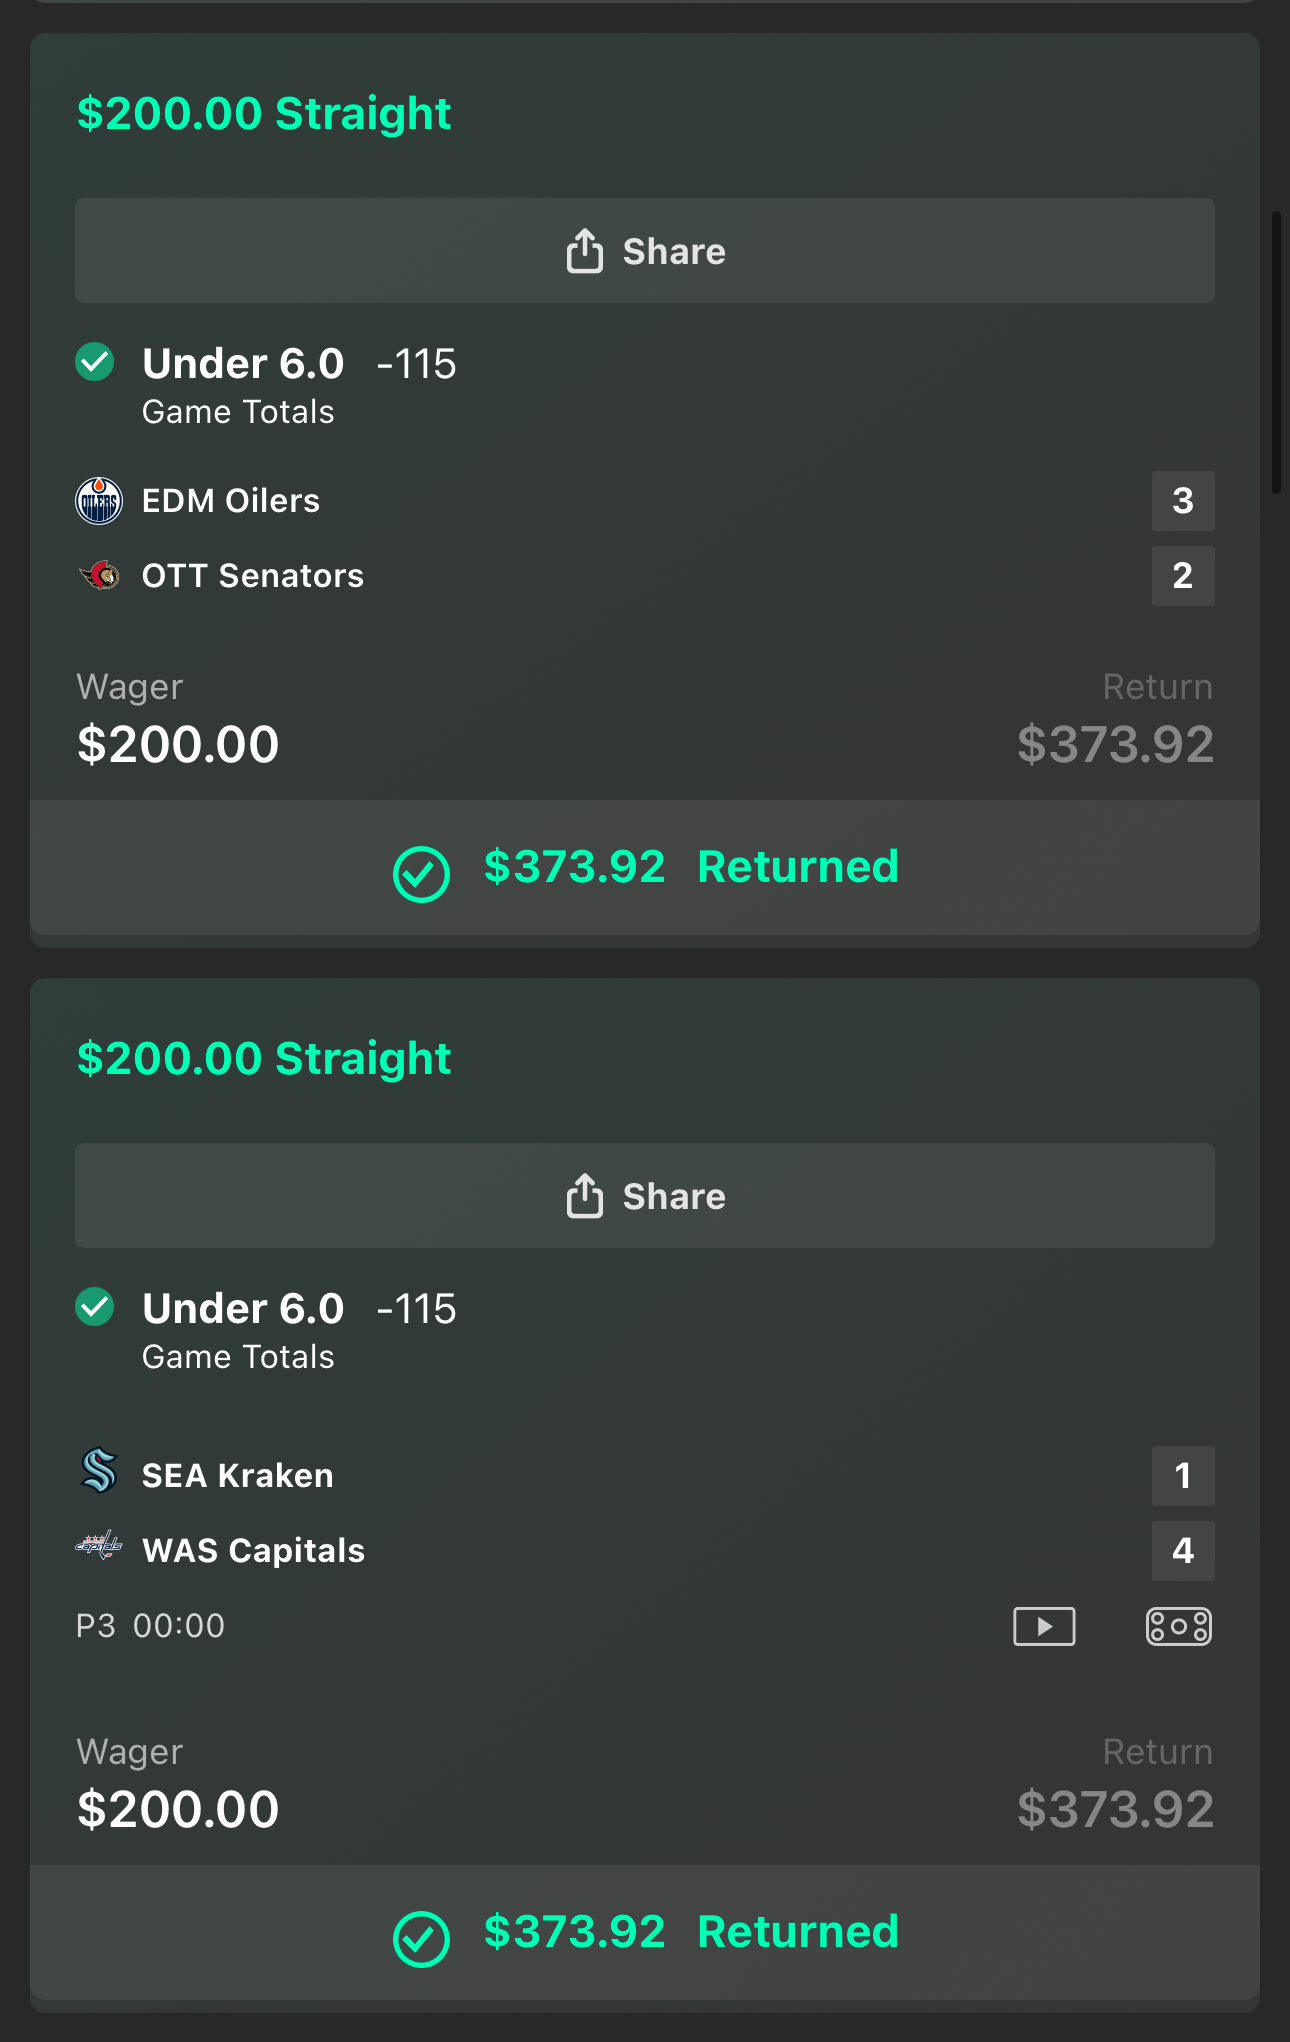
Task: Open the live video stream icon
Action: tap(1044, 1626)
